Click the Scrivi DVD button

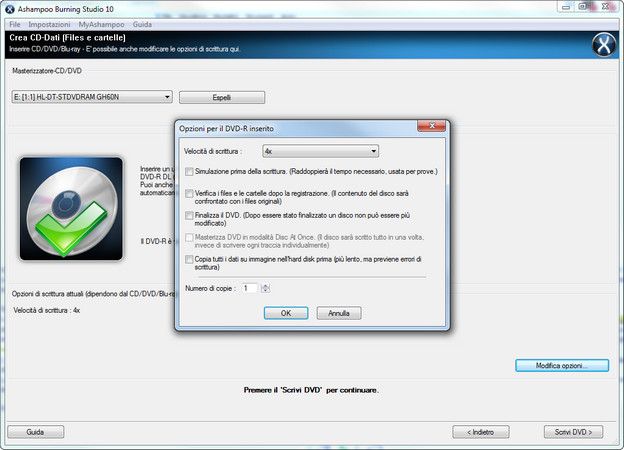(x=573, y=432)
